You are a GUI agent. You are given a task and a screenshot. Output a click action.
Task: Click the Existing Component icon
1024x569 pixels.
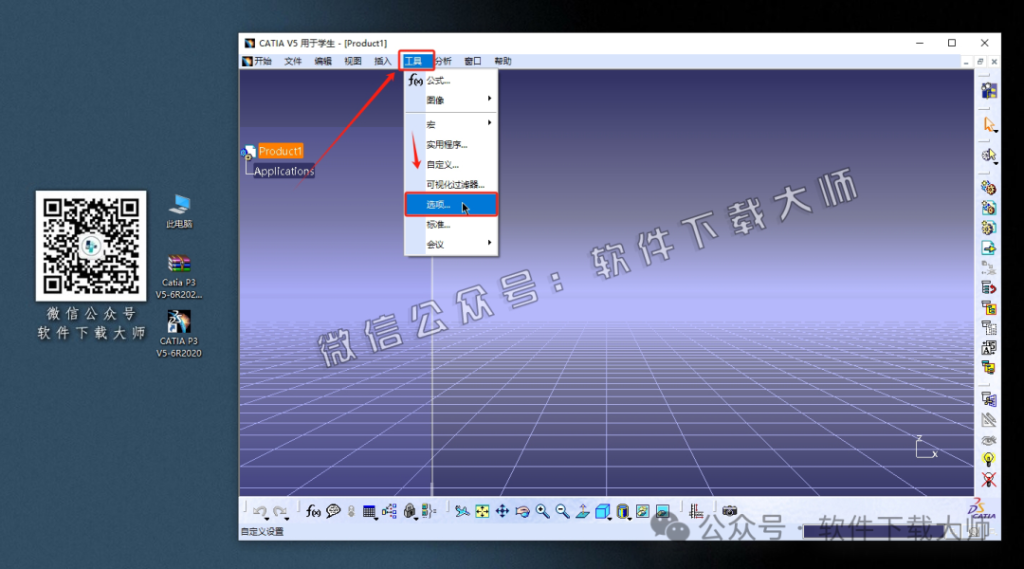point(989,248)
